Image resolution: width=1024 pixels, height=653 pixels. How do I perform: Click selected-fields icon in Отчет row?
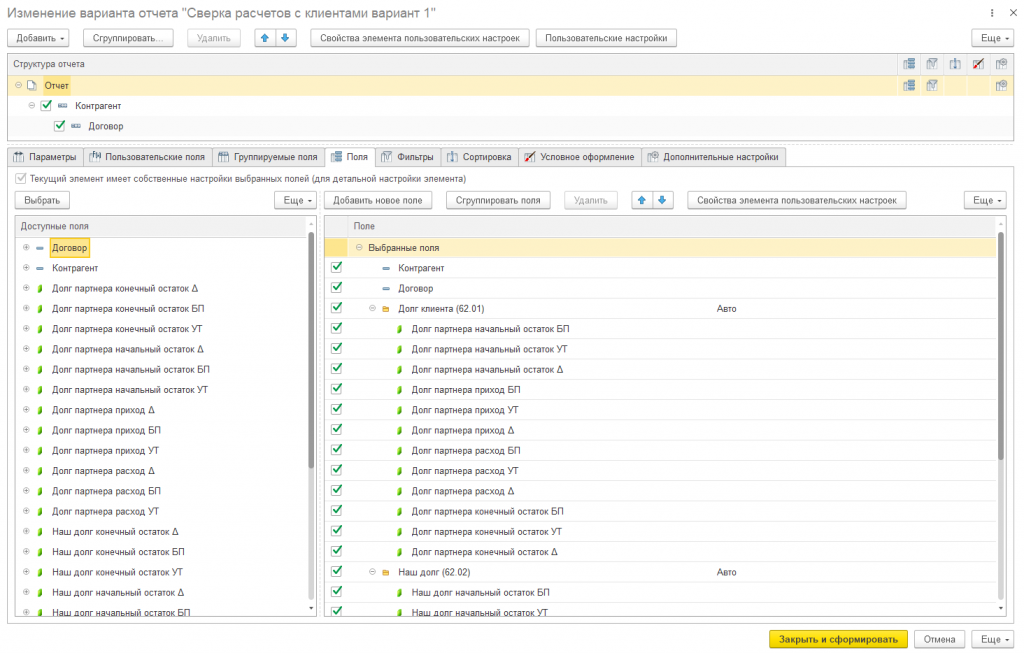point(909,86)
